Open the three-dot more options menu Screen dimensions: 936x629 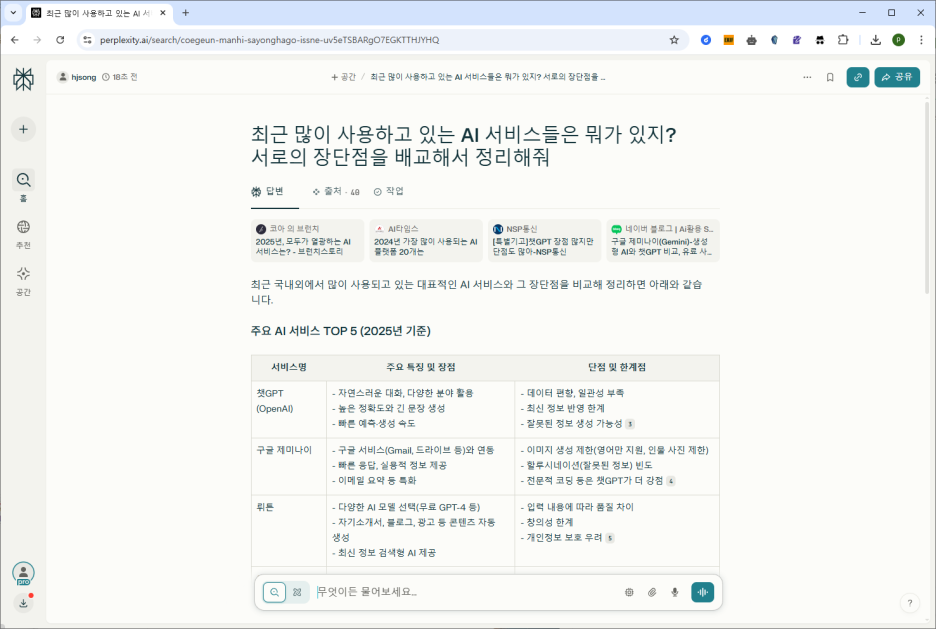pyautogui.click(x=807, y=77)
